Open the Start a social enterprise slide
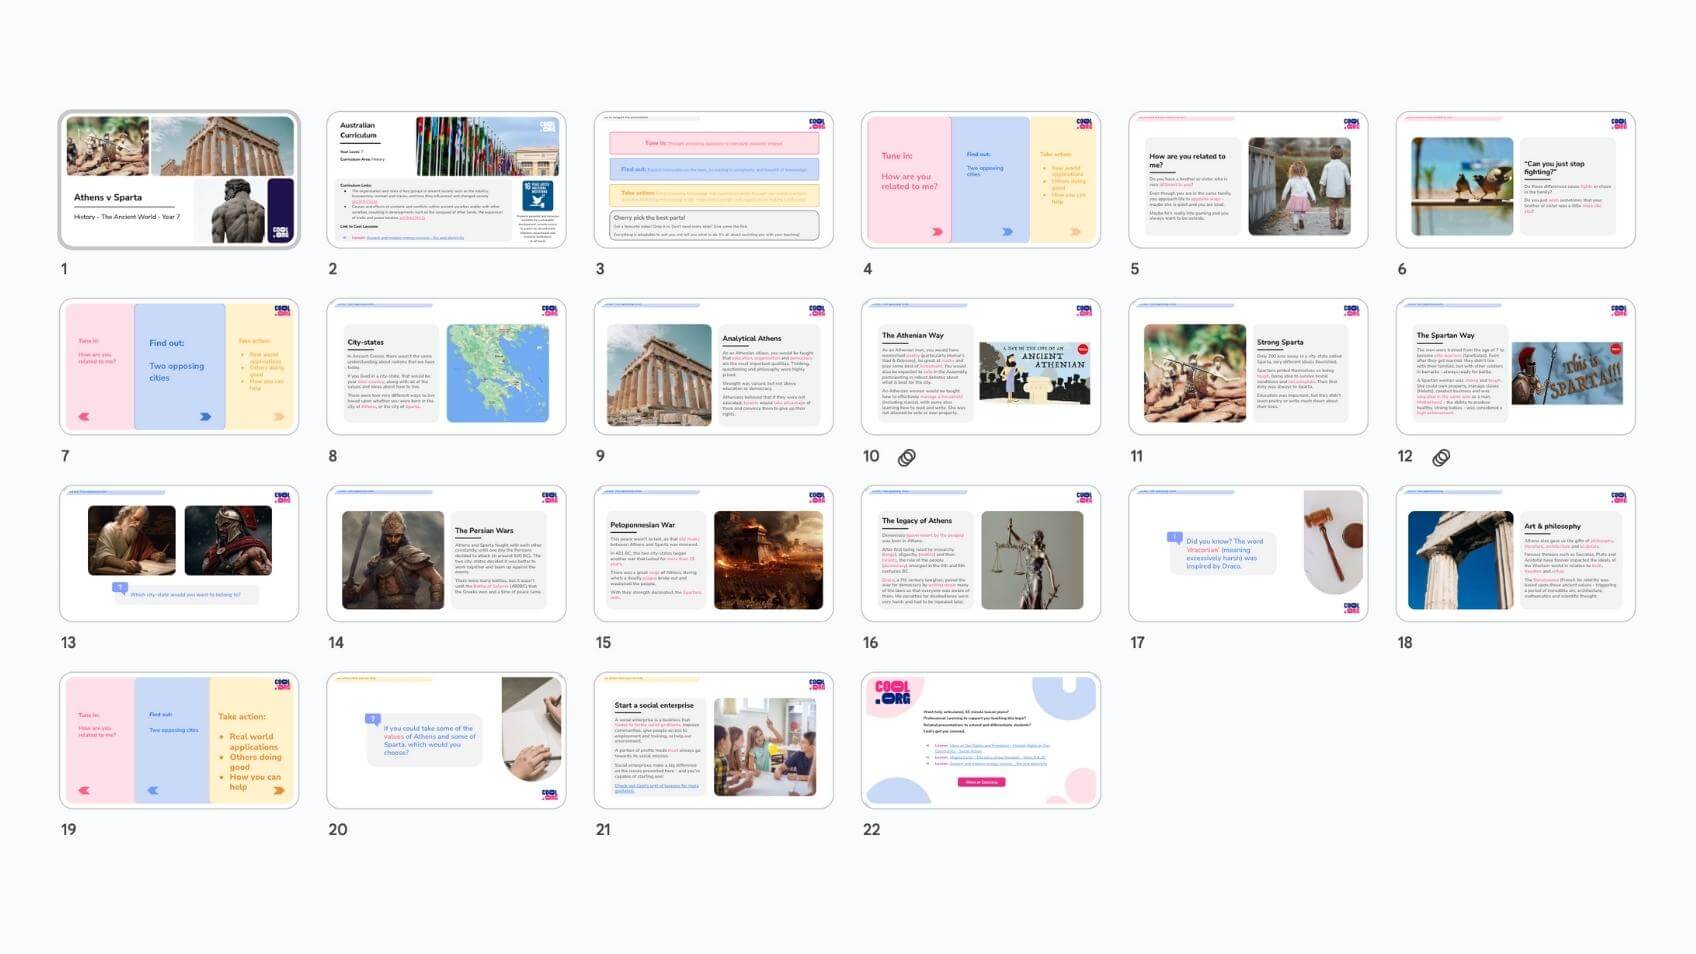This screenshot has height=954, width=1696. click(713, 741)
